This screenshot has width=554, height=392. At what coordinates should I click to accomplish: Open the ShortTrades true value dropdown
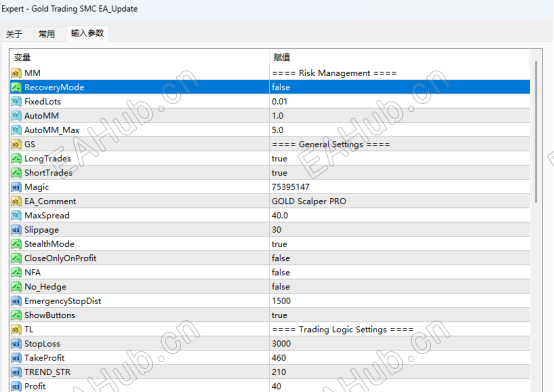pyautogui.click(x=400, y=173)
